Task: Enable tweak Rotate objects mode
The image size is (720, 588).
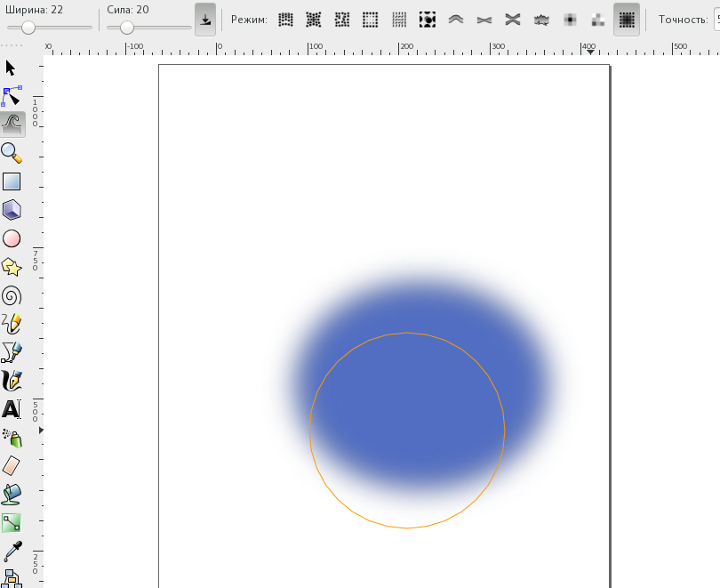Action: (399, 20)
